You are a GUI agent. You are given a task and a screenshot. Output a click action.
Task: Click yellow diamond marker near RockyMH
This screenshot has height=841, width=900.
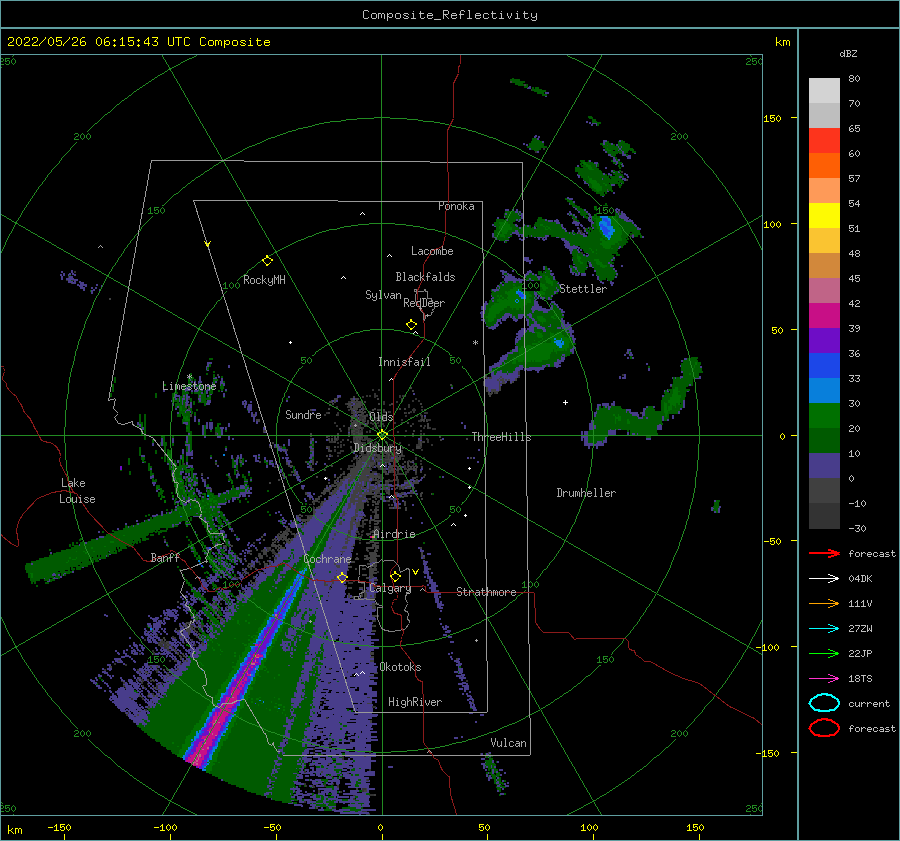click(267, 261)
